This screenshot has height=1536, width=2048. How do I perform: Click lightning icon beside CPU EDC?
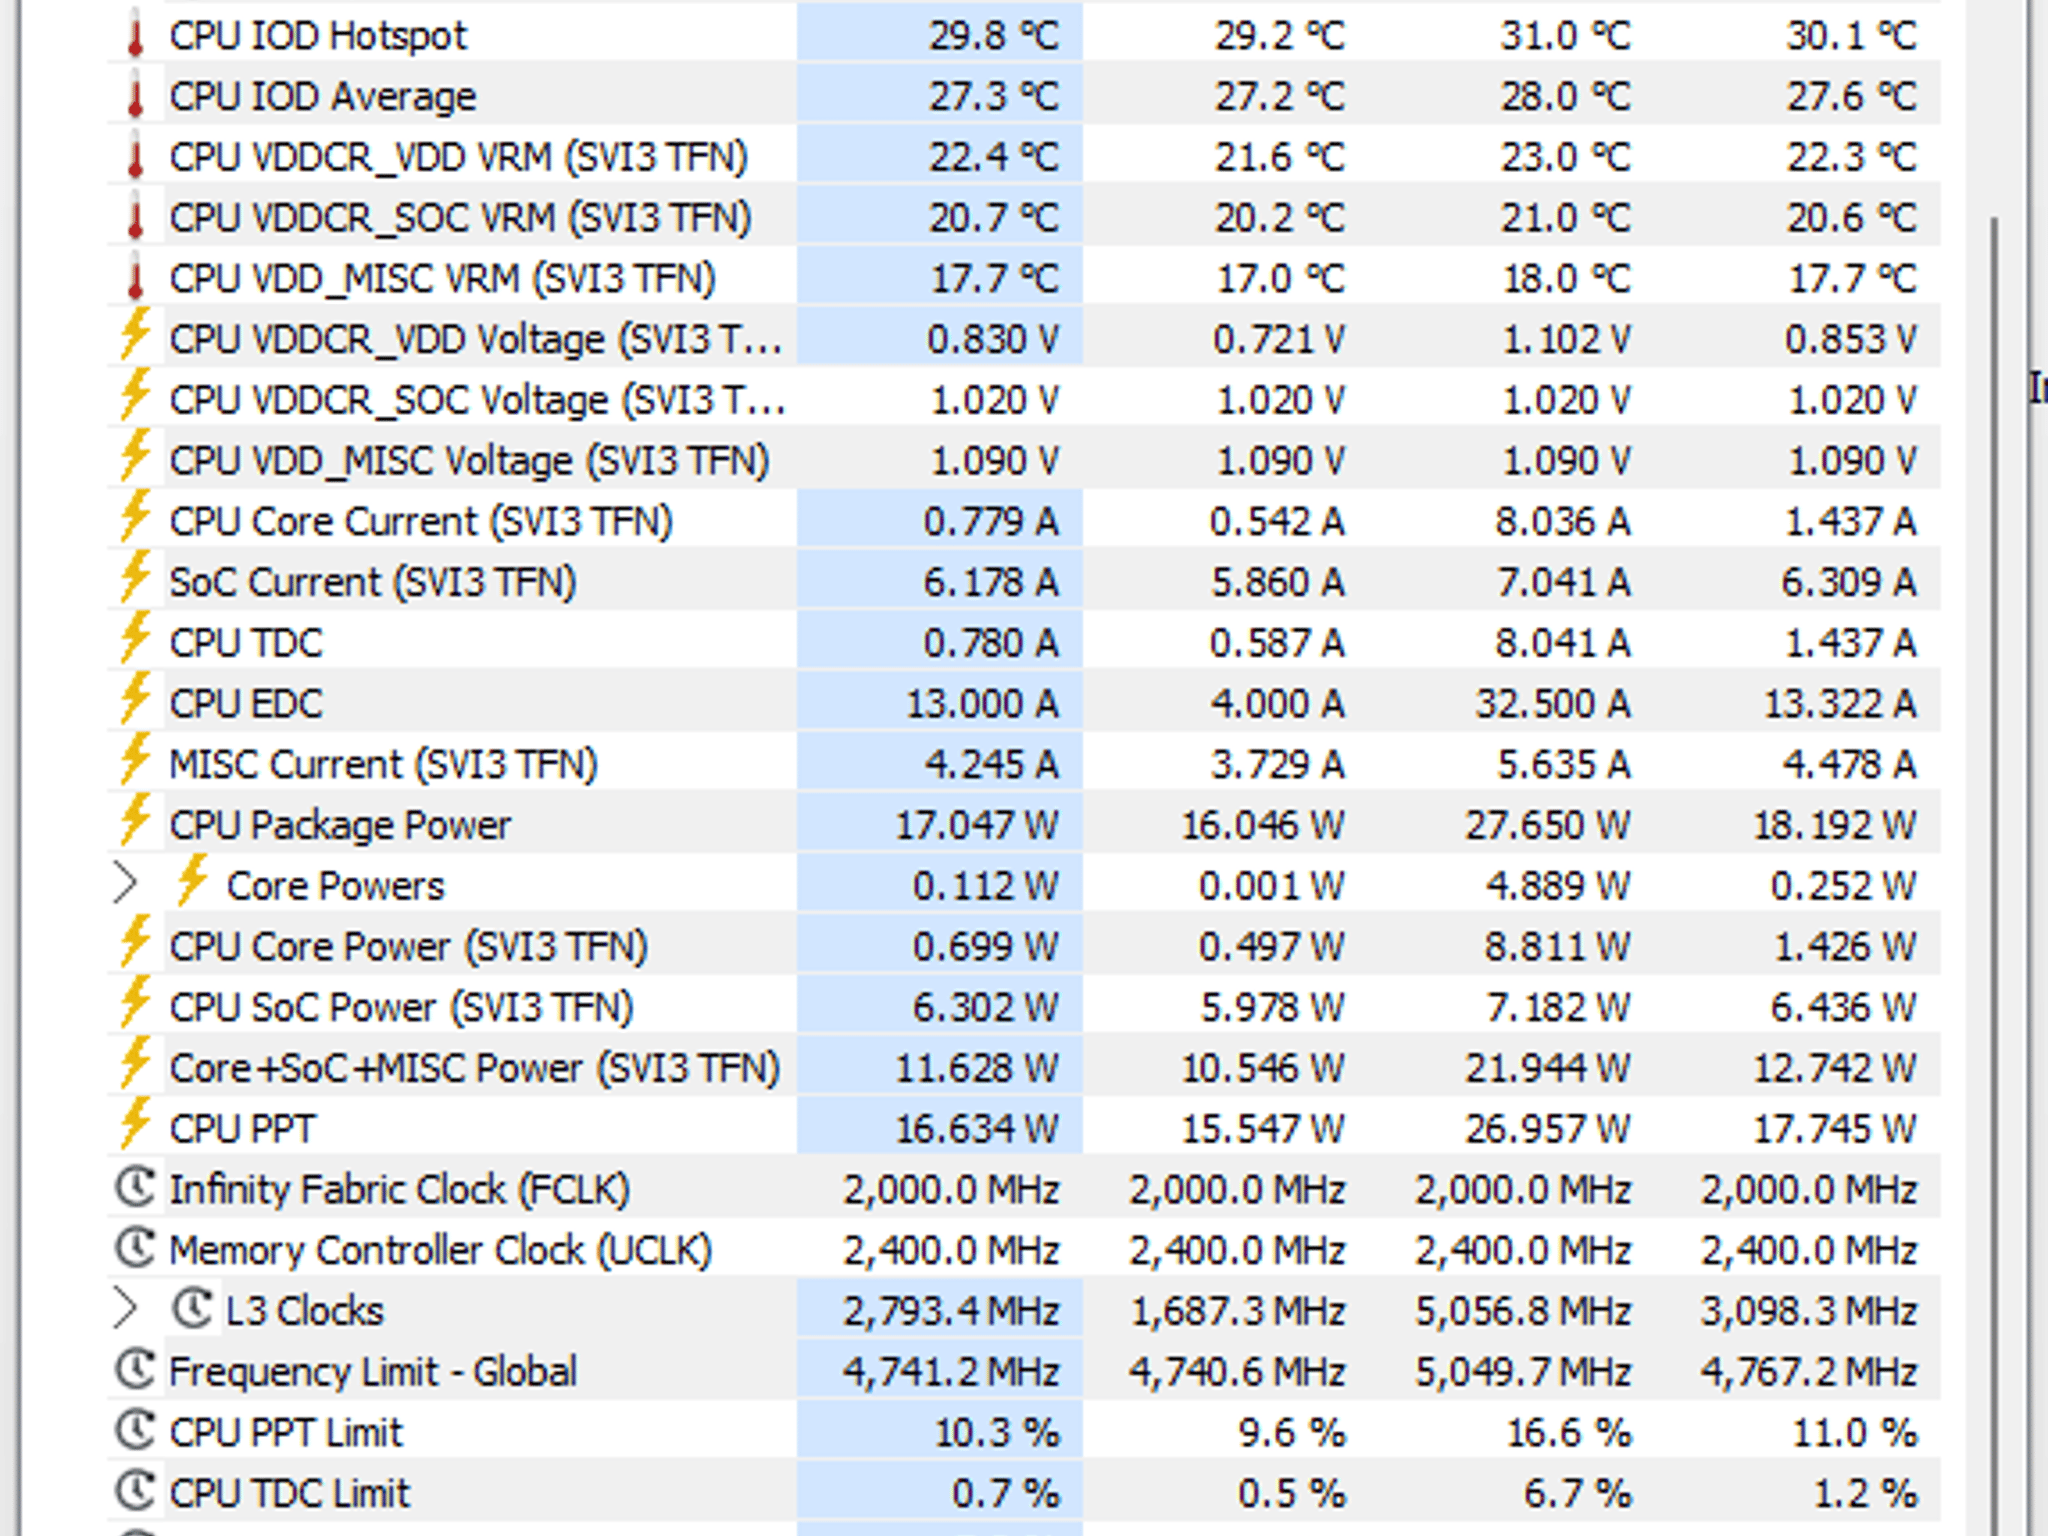135,698
